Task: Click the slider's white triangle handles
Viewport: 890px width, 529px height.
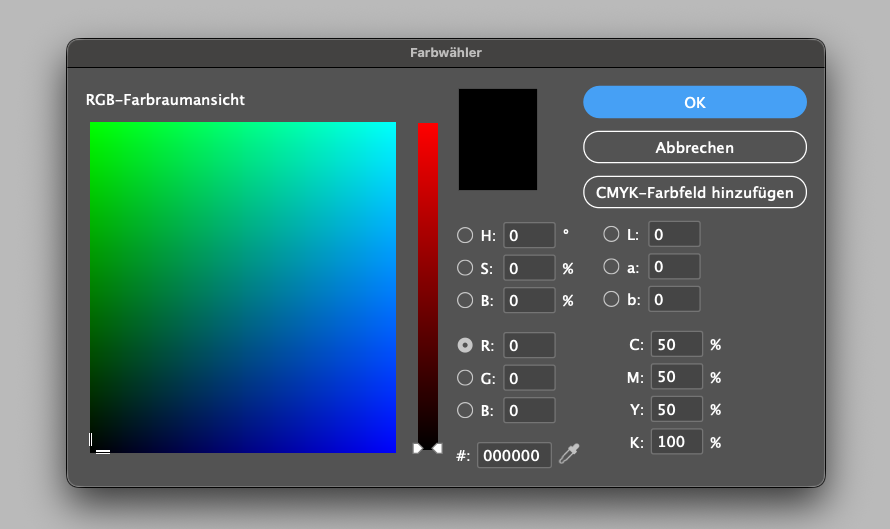Action: tap(427, 448)
